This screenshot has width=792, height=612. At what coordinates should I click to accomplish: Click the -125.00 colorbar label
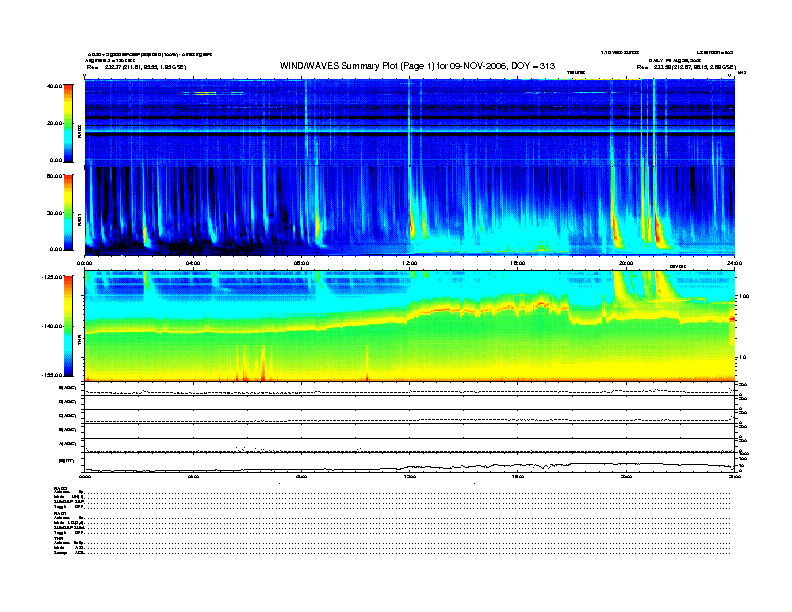(x=53, y=277)
